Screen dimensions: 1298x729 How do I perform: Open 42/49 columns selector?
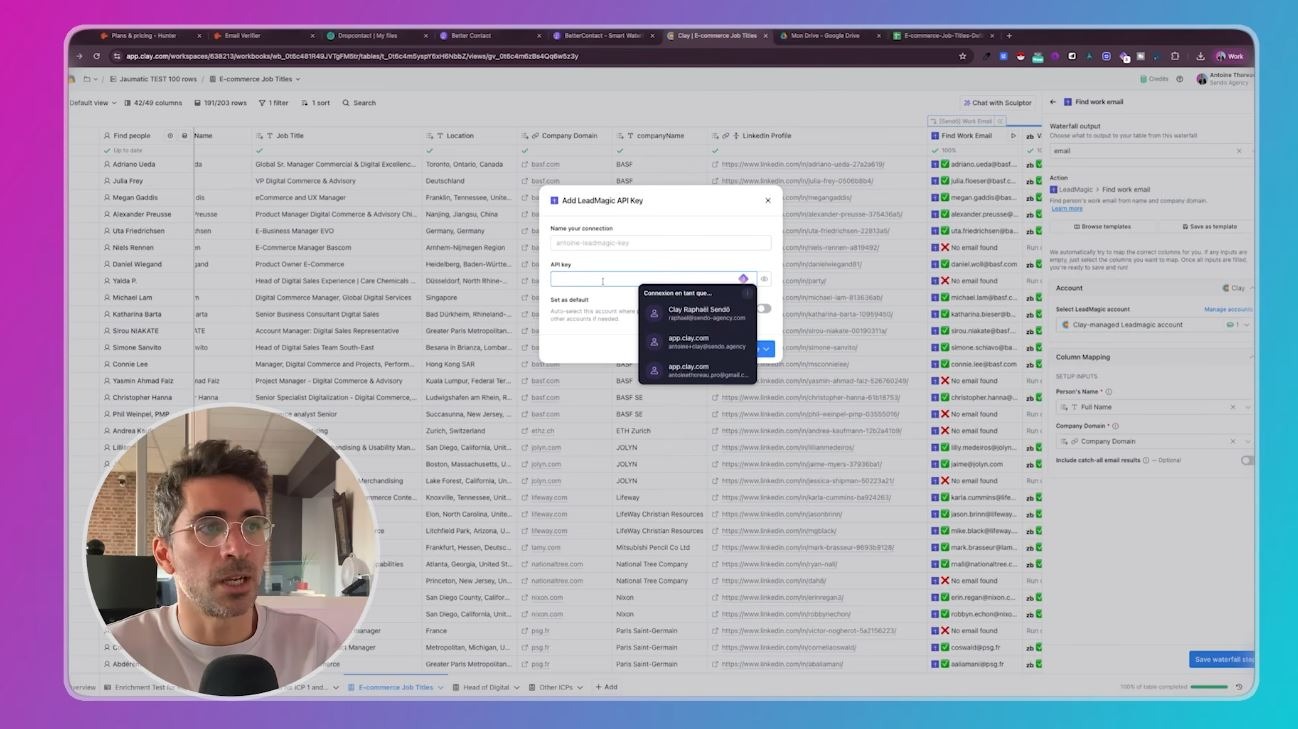pos(153,103)
